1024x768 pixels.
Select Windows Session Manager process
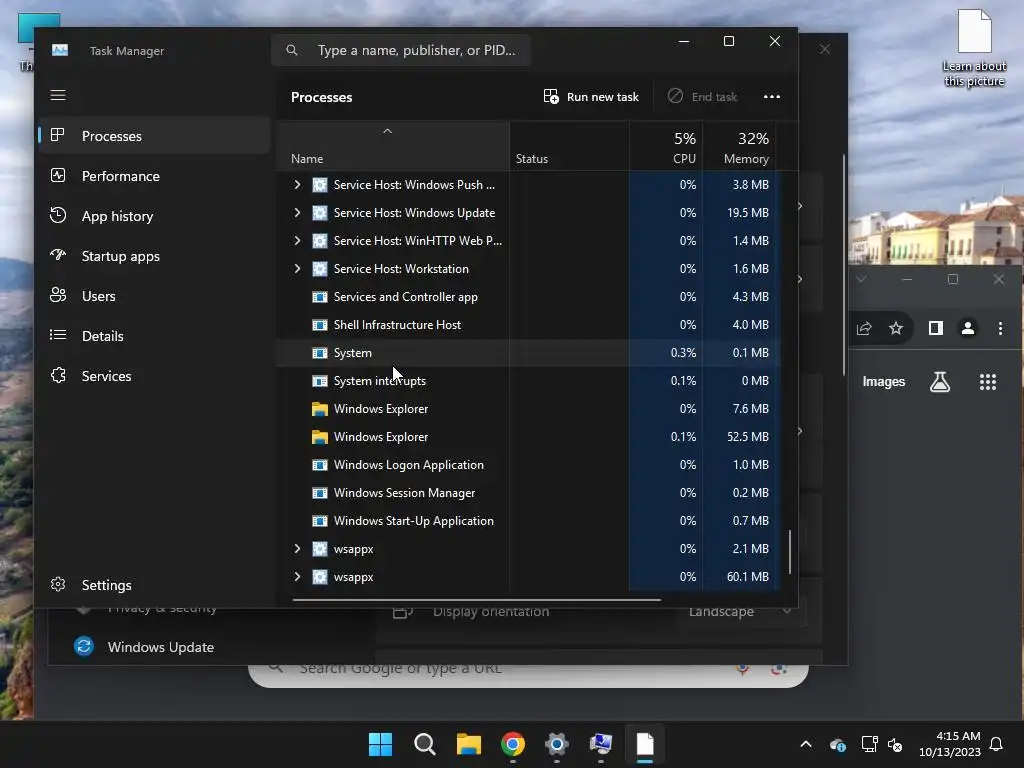point(528,493)
